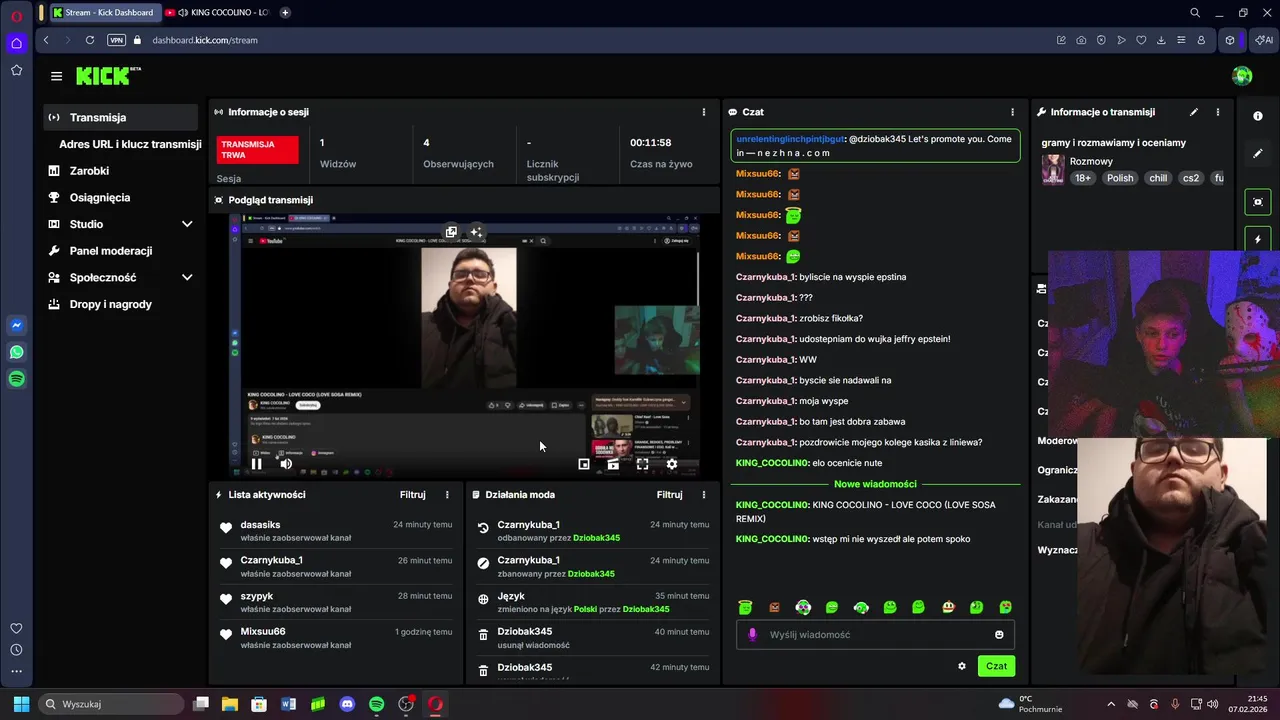Screen dimensions: 1280x720
Task: Click the purple microphone icon in chat input
Action: (x=752, y=634)
